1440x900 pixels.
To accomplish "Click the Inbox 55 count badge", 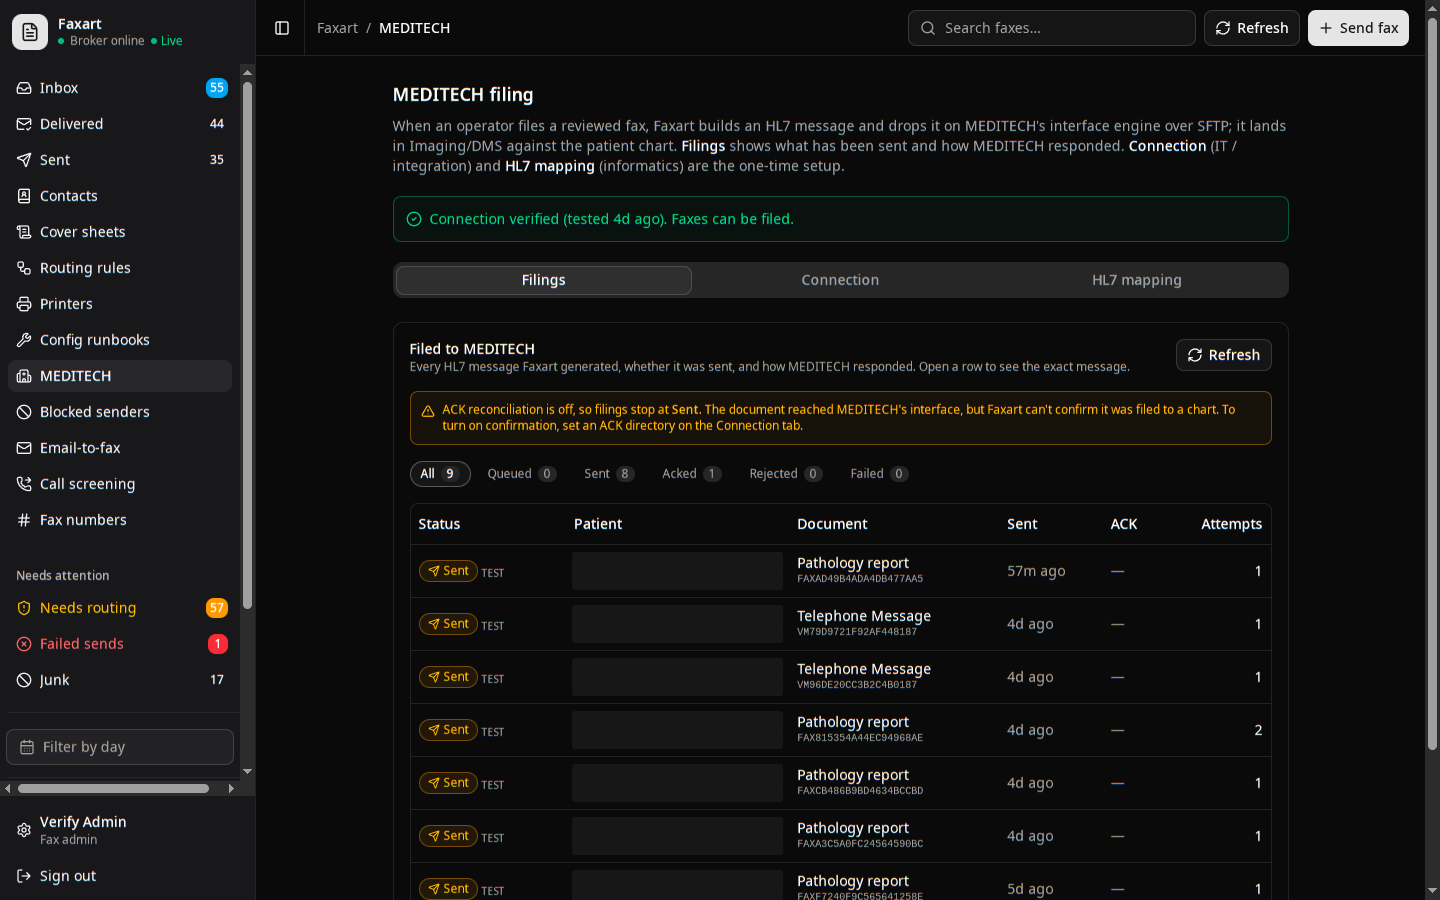I will tap(217, 88).
